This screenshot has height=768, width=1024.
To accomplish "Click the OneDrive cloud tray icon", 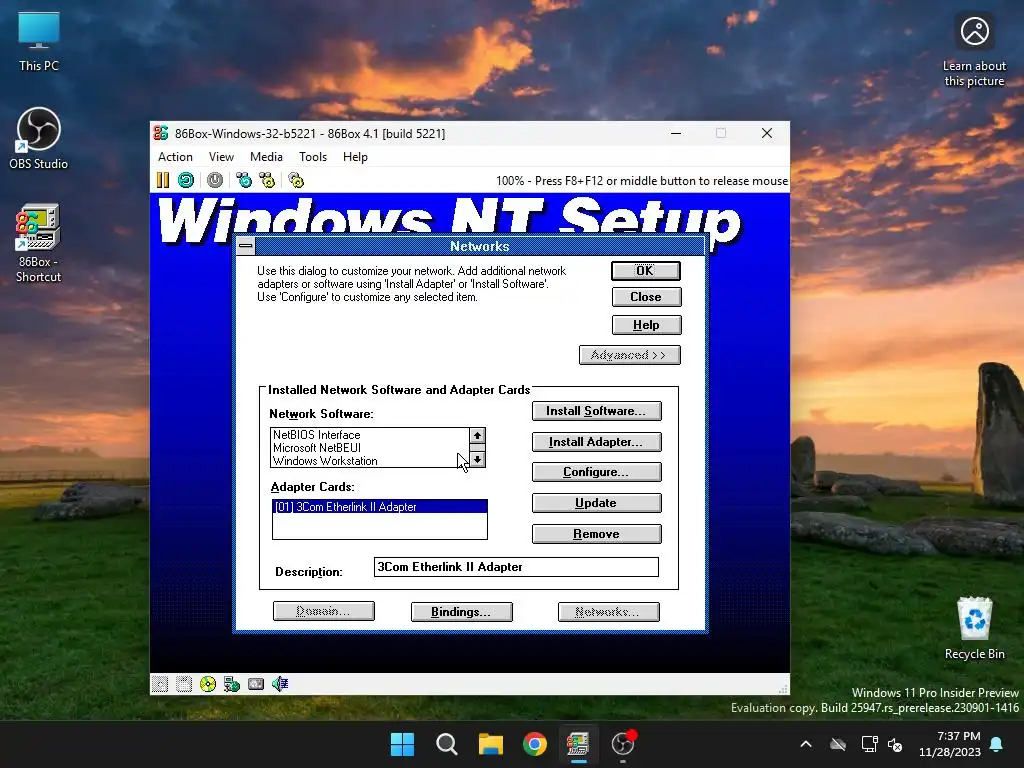I will (x=838, y=744).
